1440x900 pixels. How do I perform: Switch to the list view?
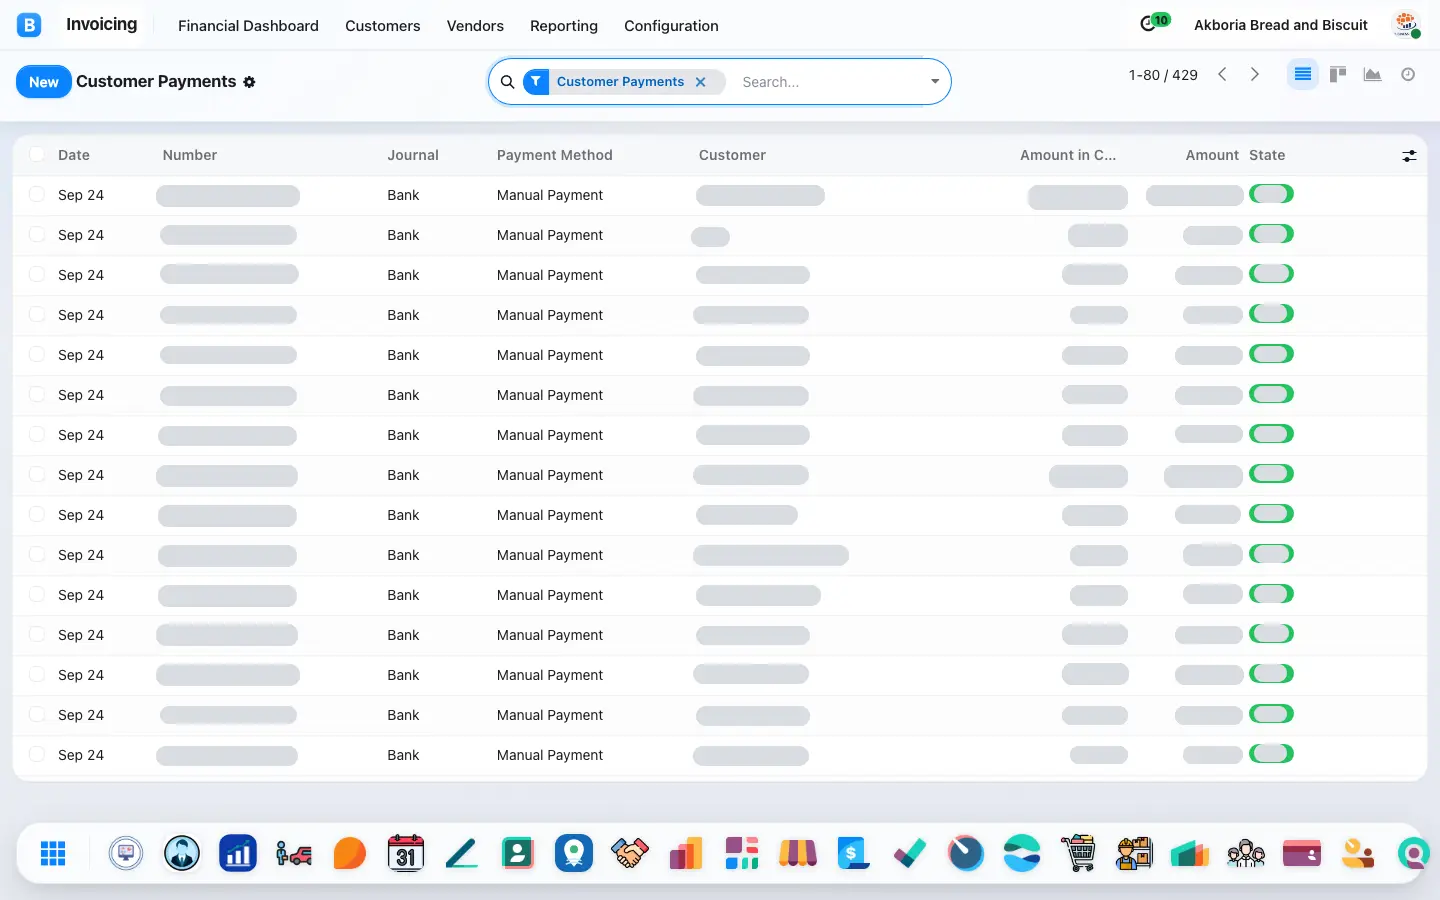[x=1302, y=75]
